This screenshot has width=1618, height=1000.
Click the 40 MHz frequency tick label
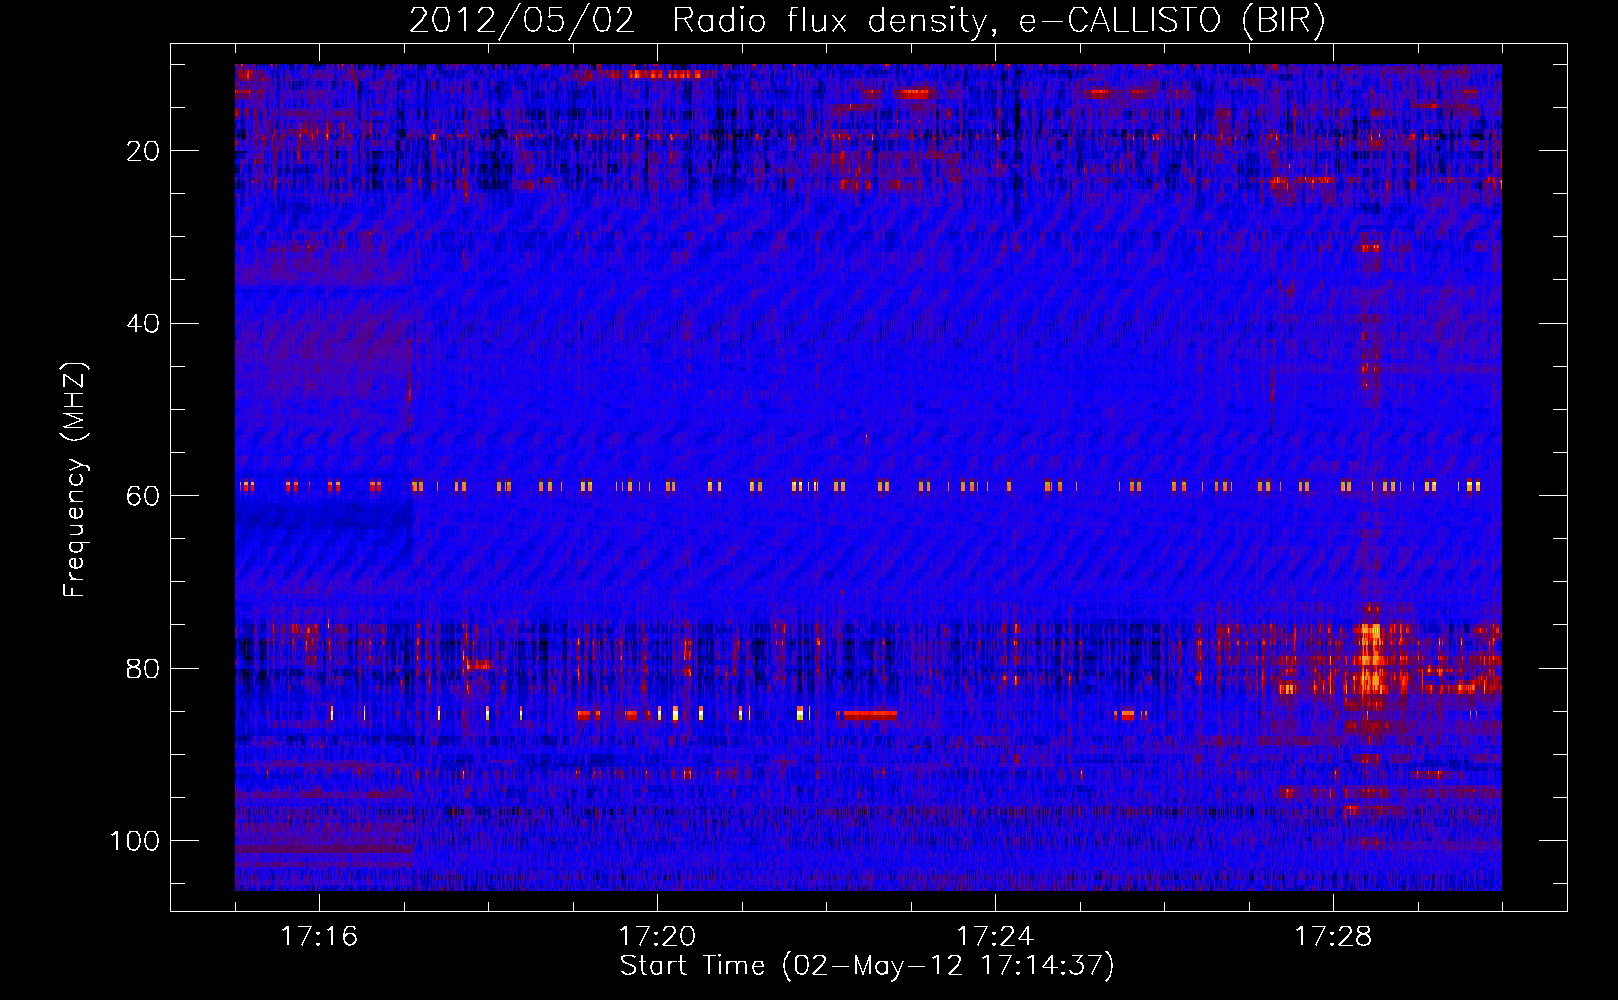click(x=144, y=324)
